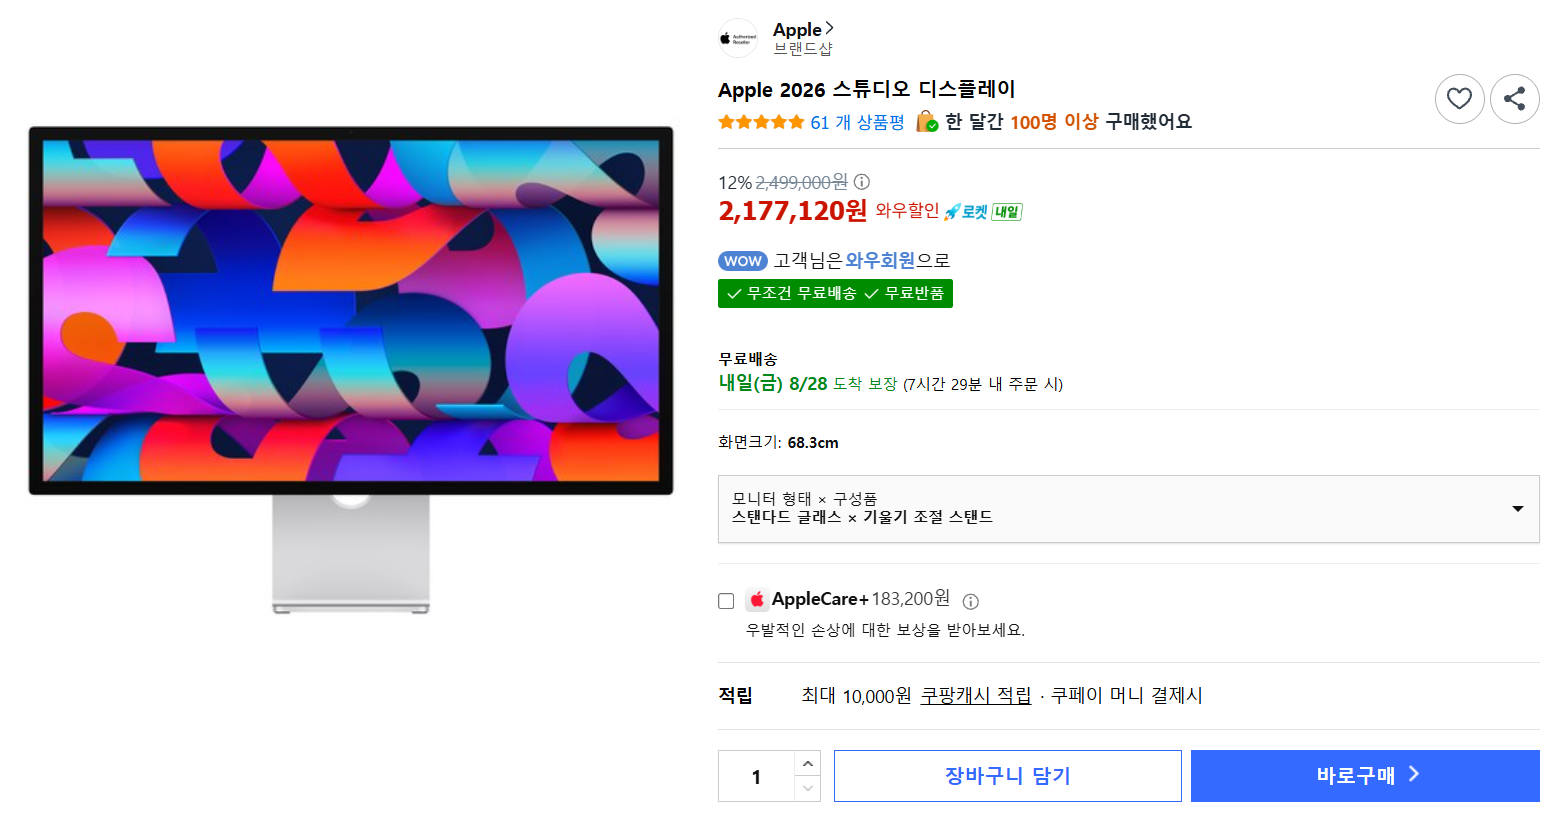Click the five-star rating stars
Screen dimensions: 1555x818
(761, 122)
